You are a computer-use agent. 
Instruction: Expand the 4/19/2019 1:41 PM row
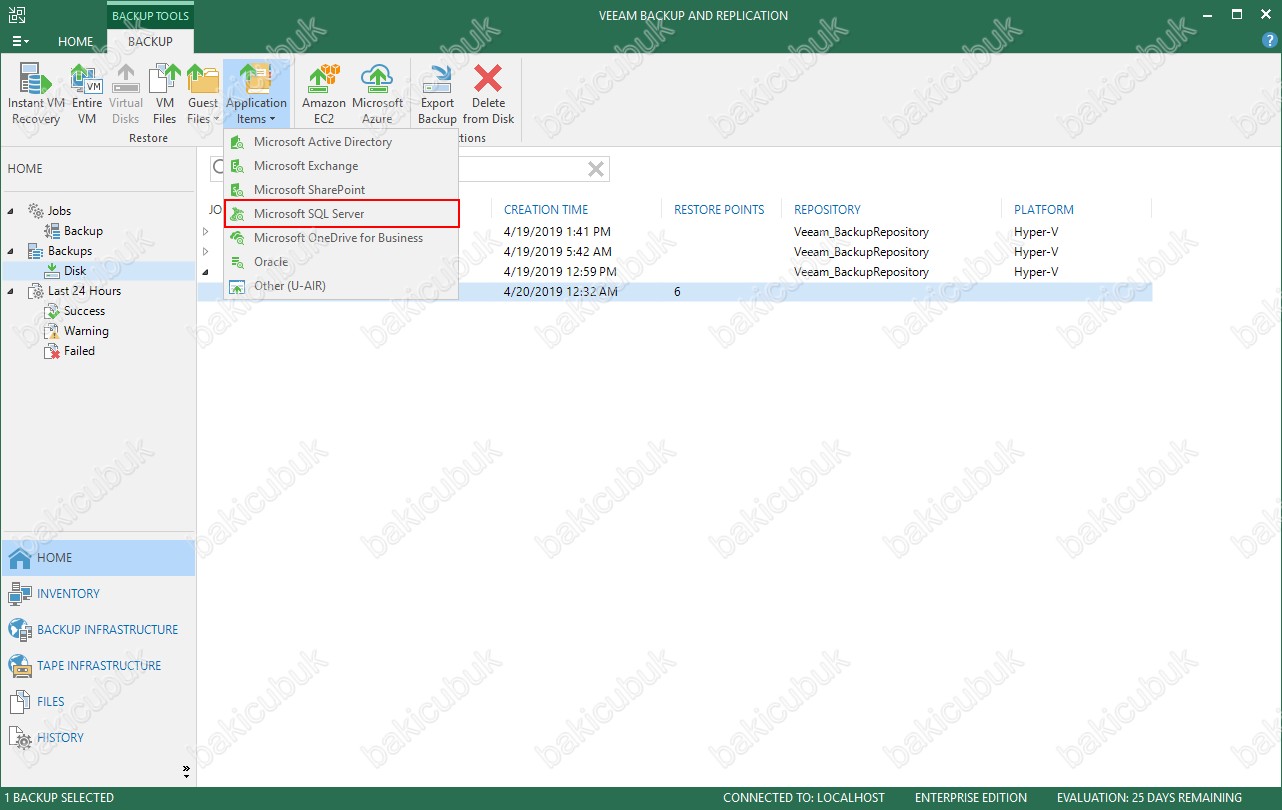[x=206, y=232]
